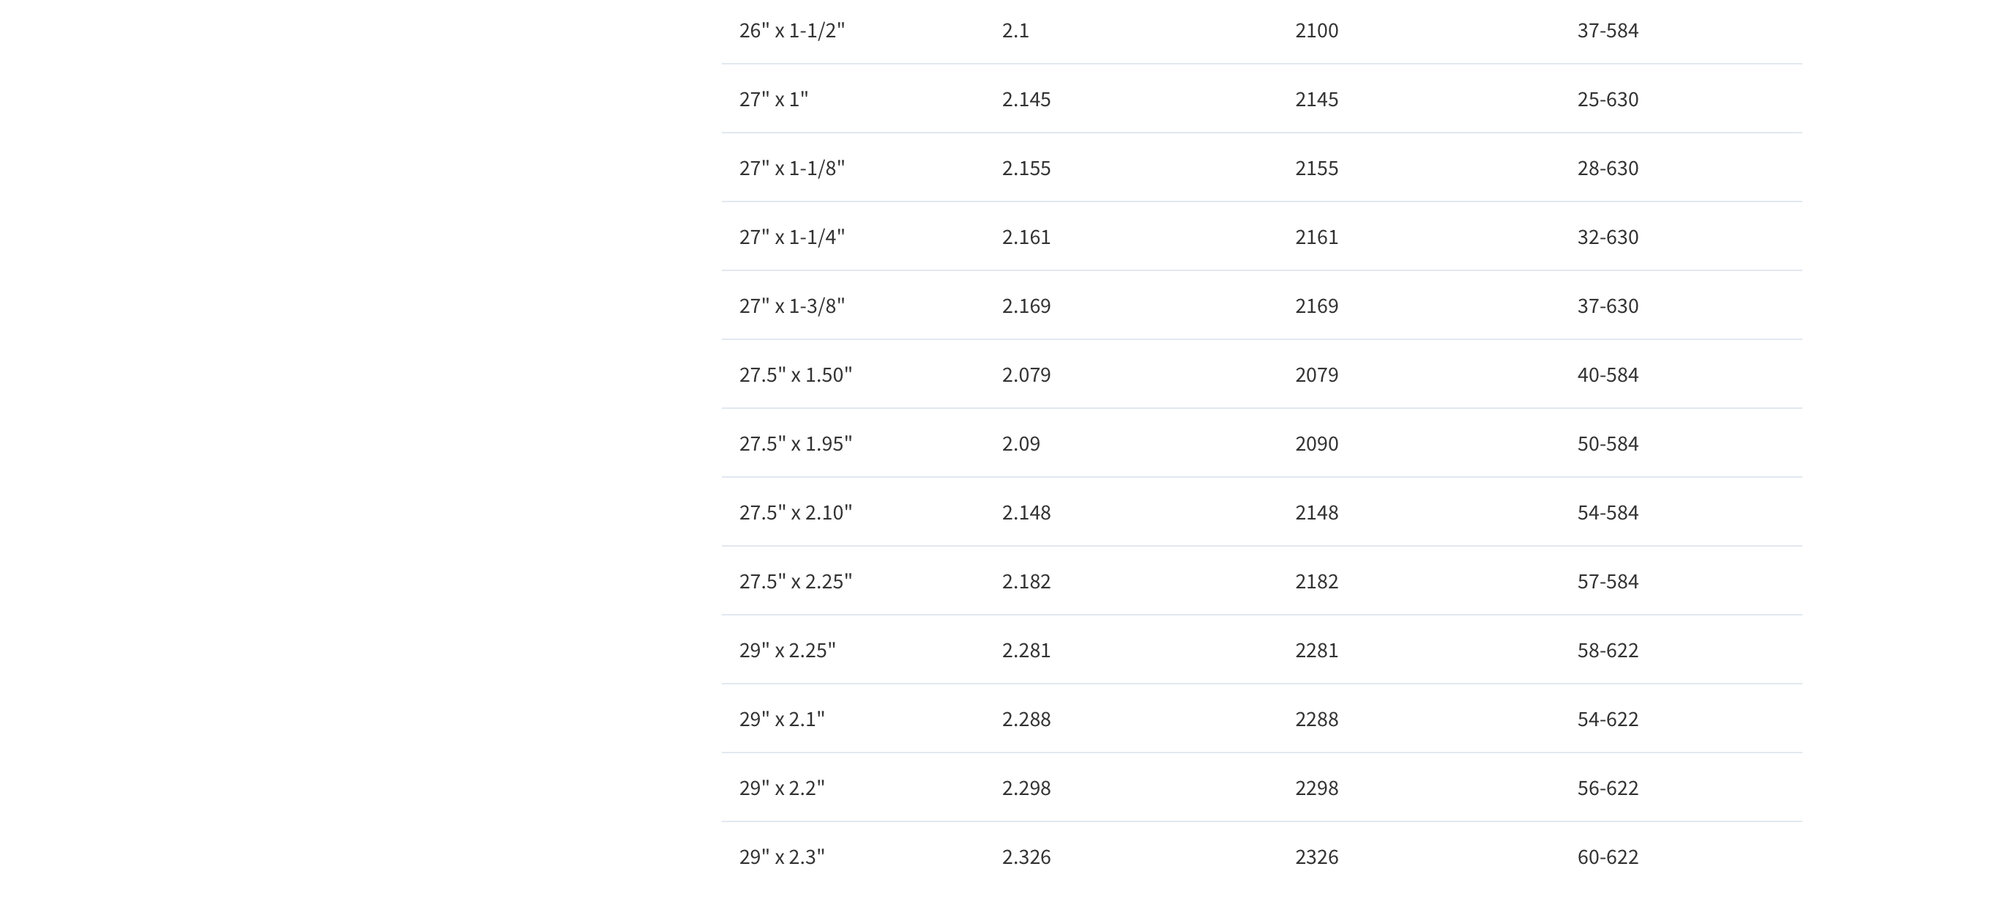Image resolution: width=2000 pixels, height=902 pixels.
Task: Select the 2.079 circumference value
Action: (x=1026, y=375)
